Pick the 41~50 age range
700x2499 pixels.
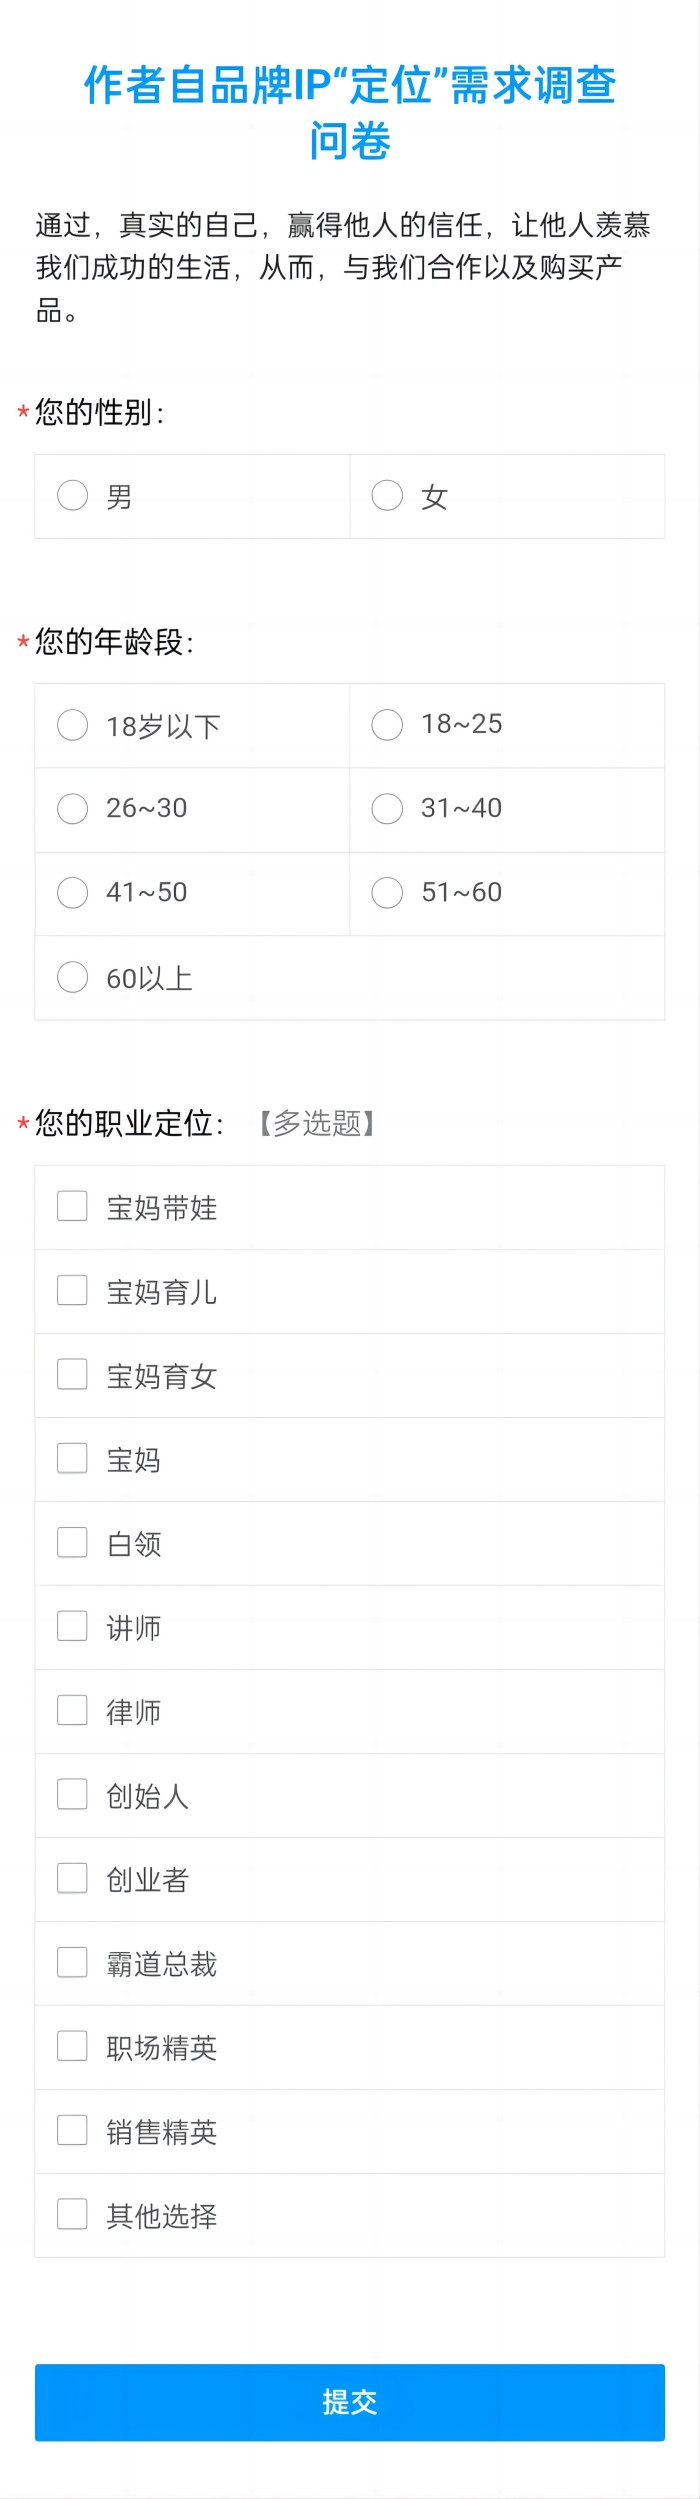[73, 893]
